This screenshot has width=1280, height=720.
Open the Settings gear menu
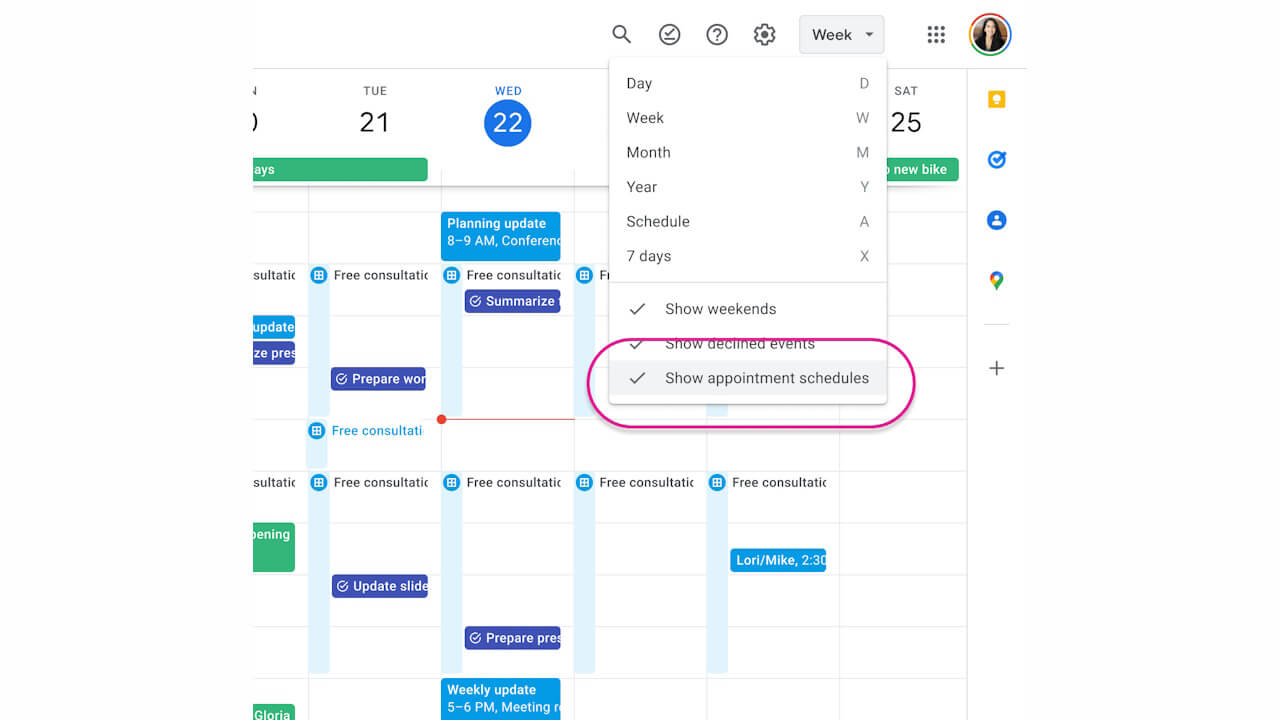point(764,33)
